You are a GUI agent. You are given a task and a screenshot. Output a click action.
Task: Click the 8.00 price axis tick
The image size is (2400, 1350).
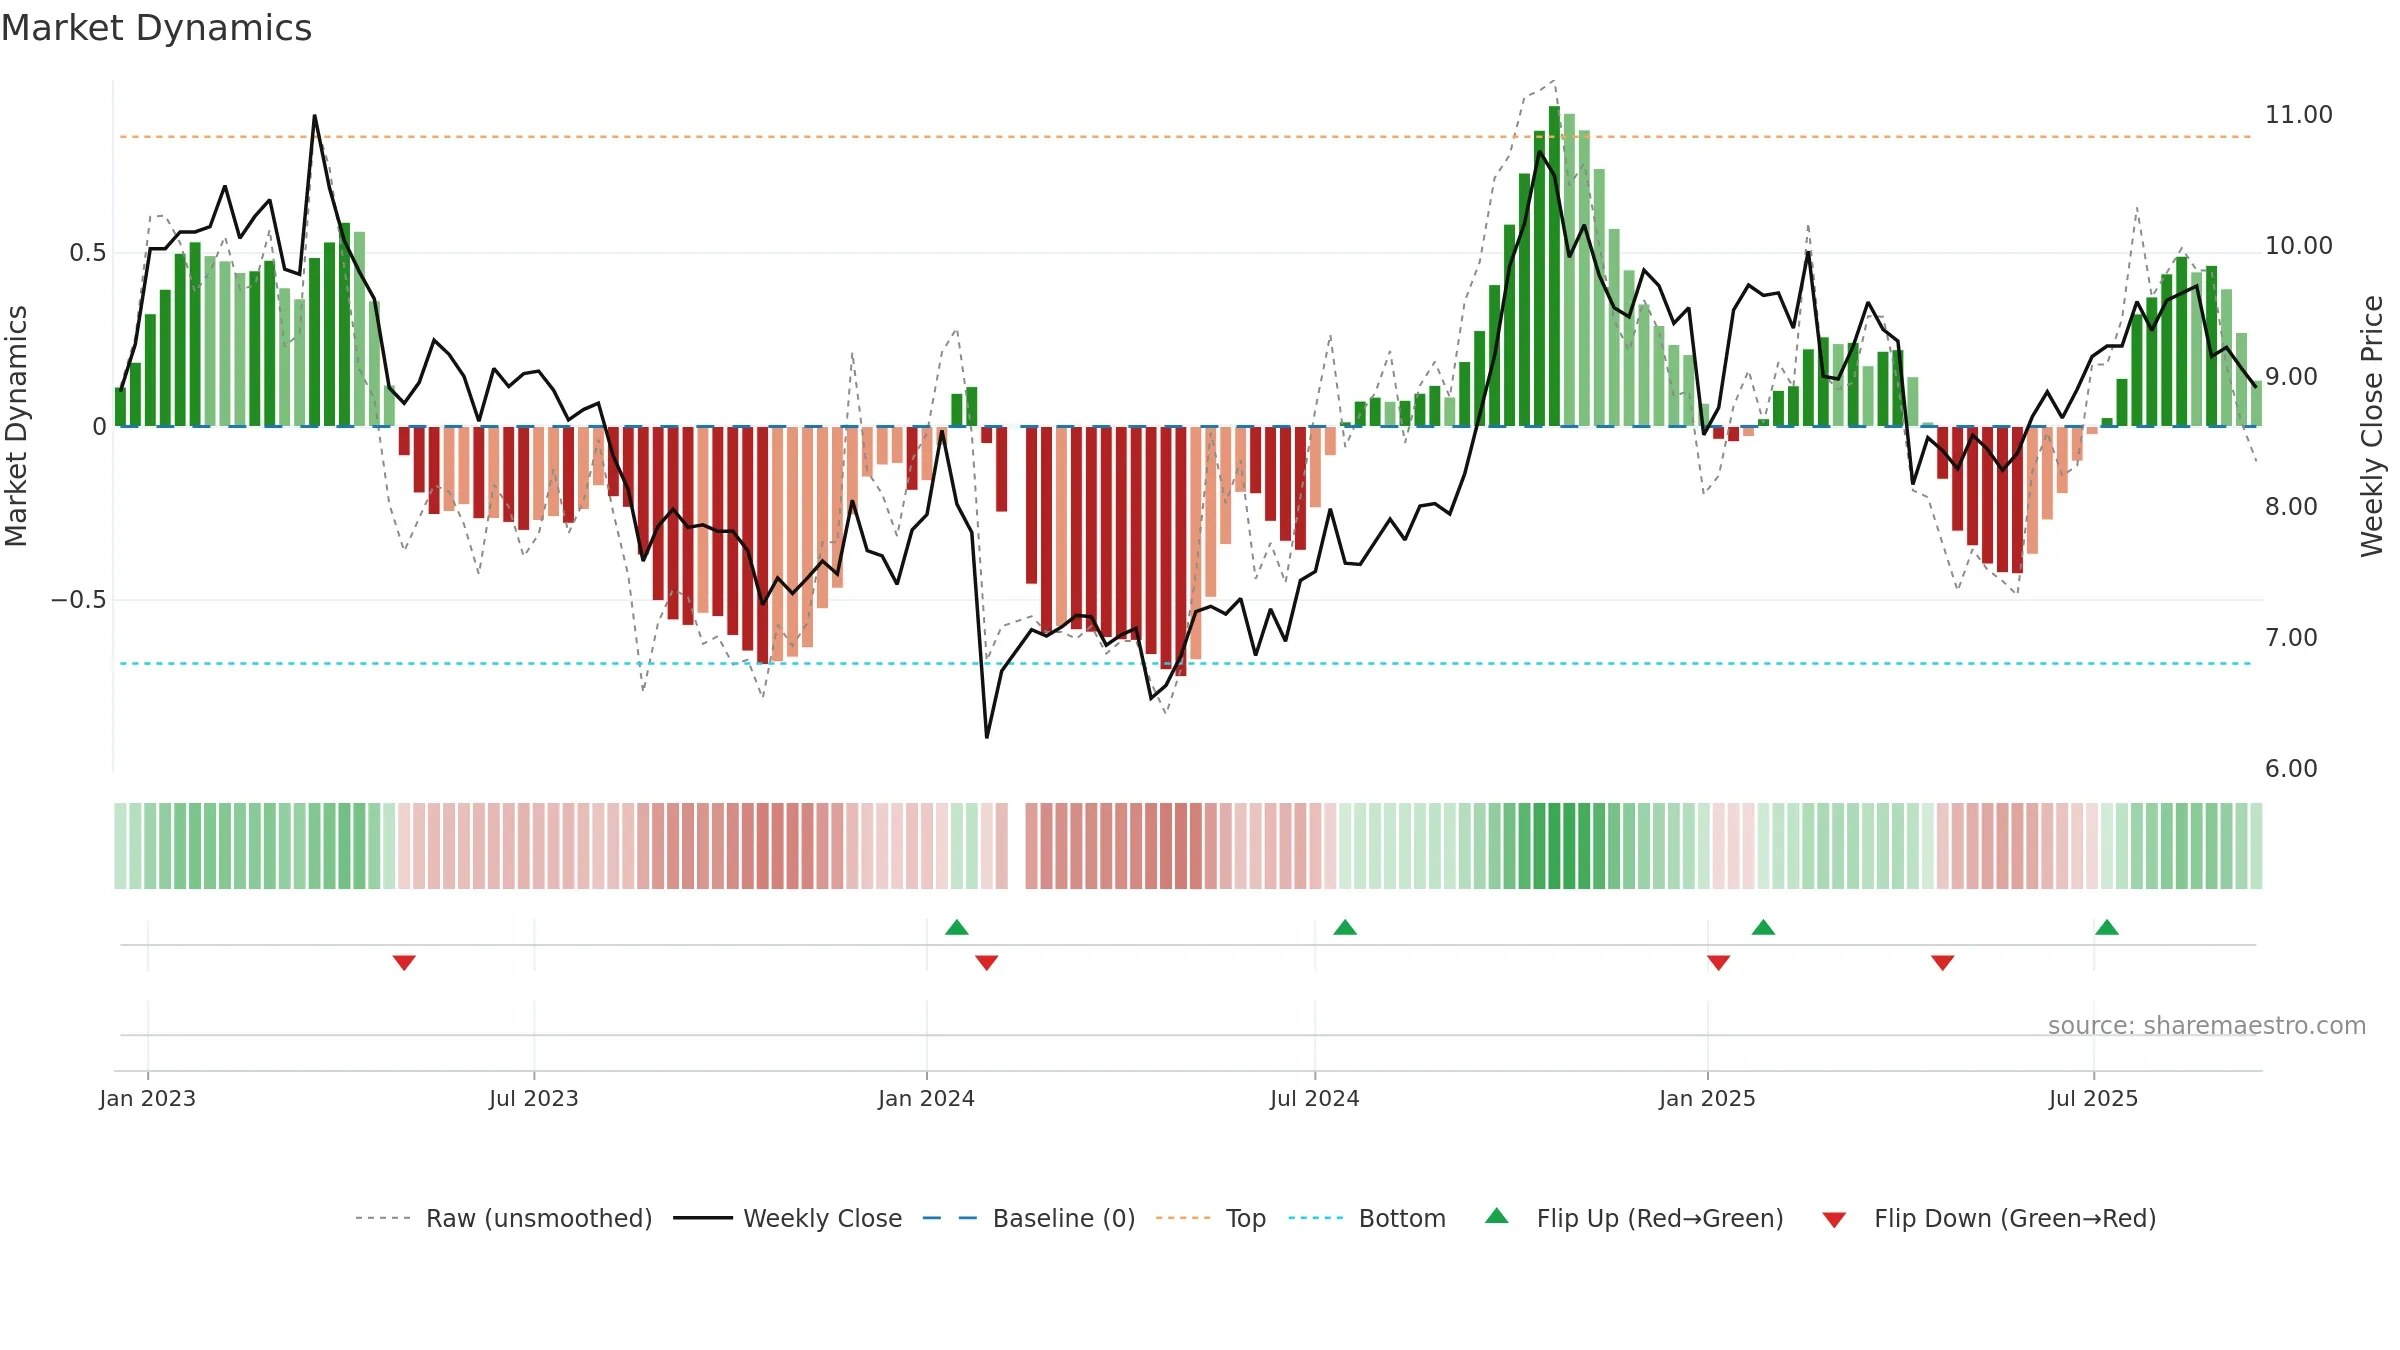(2291, 507)
